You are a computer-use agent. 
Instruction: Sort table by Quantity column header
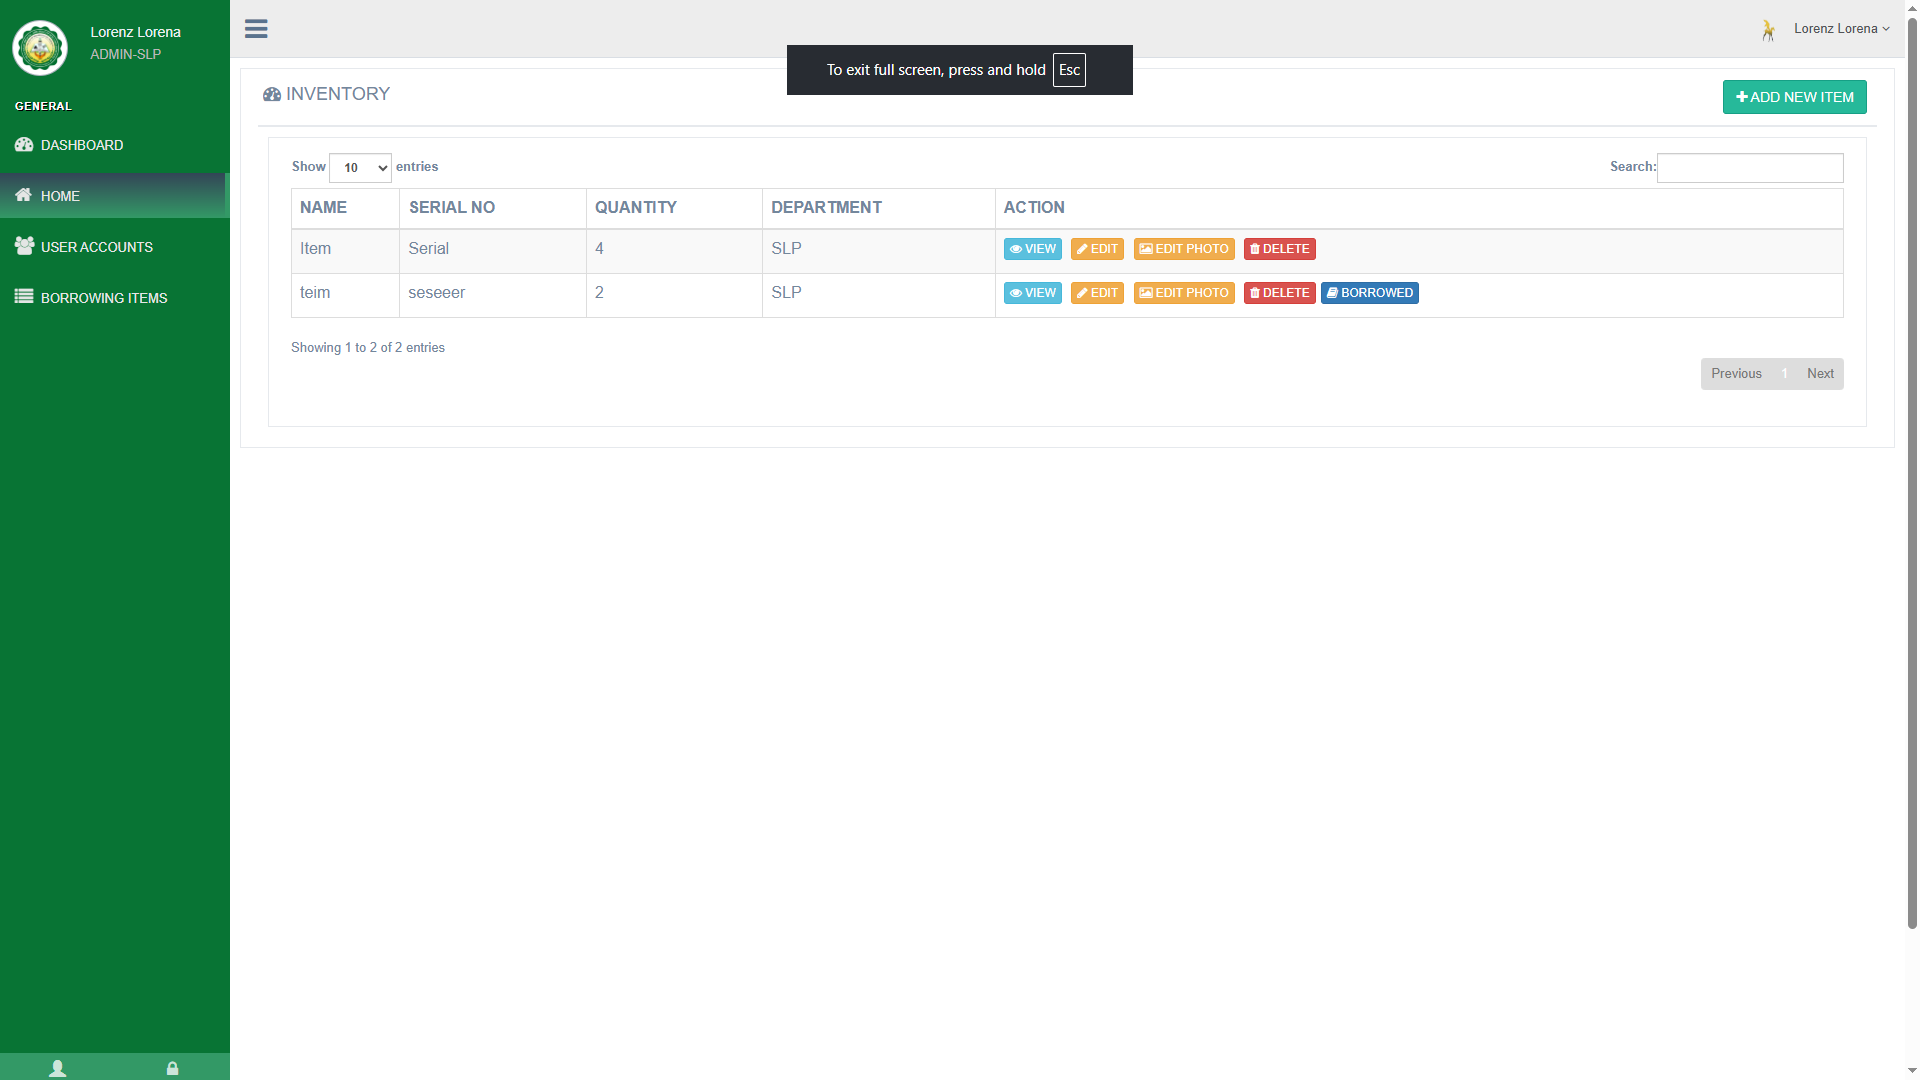[x=636, y=208]
